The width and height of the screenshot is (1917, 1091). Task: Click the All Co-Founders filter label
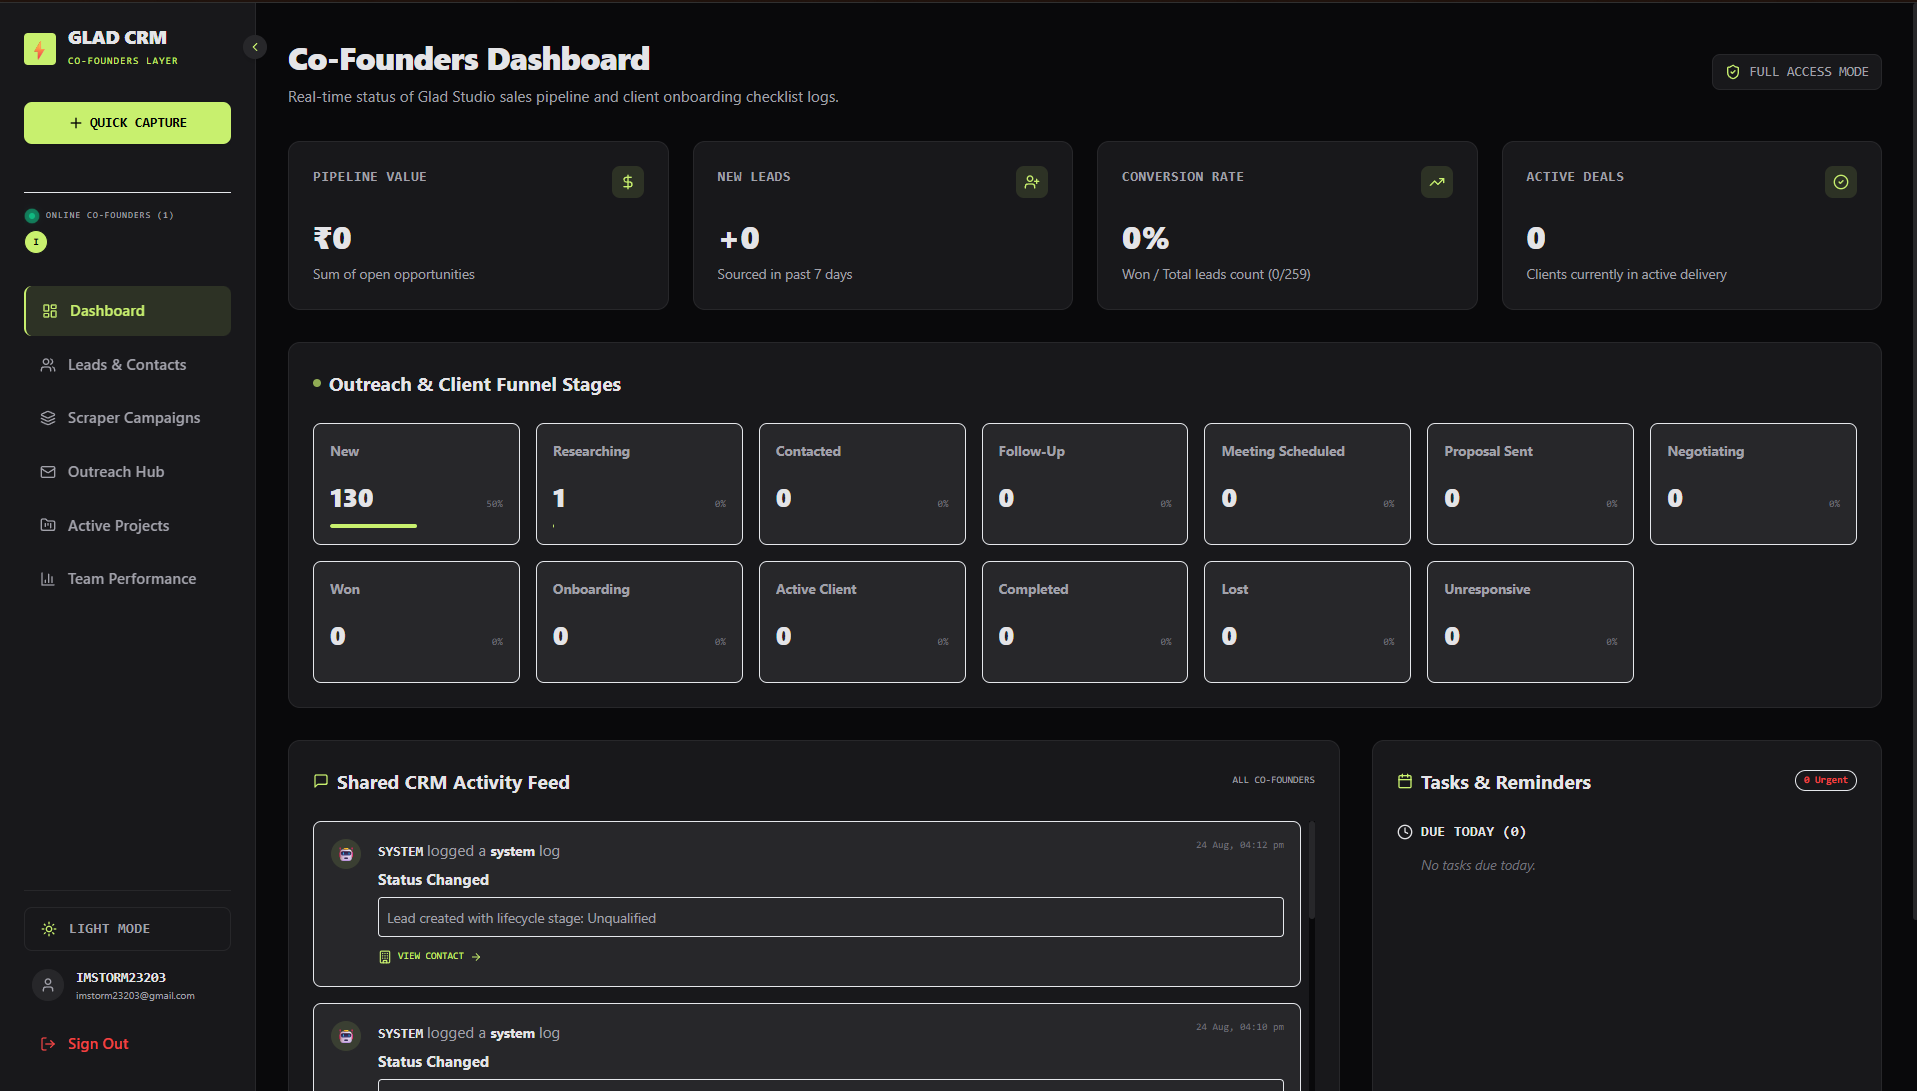pyautogui.click(x=1273, y=780)
